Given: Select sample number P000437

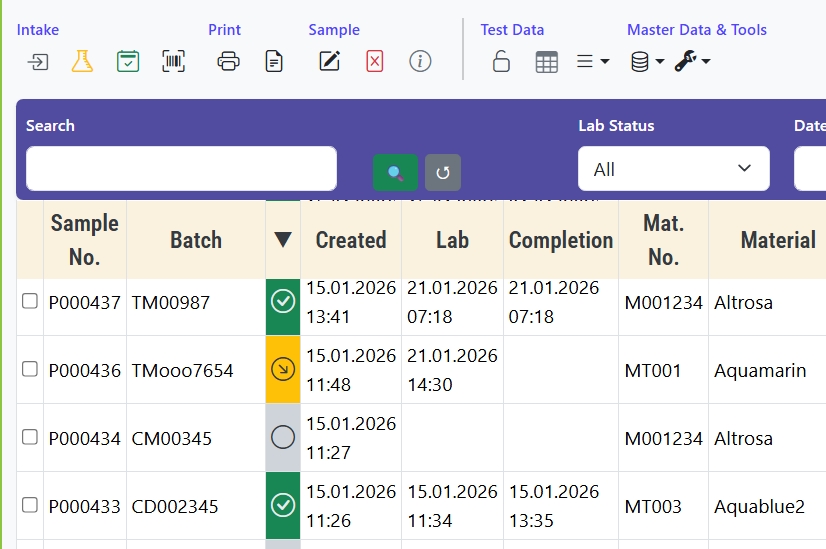Looking at the screenshot, I should [x=84, y=302].
